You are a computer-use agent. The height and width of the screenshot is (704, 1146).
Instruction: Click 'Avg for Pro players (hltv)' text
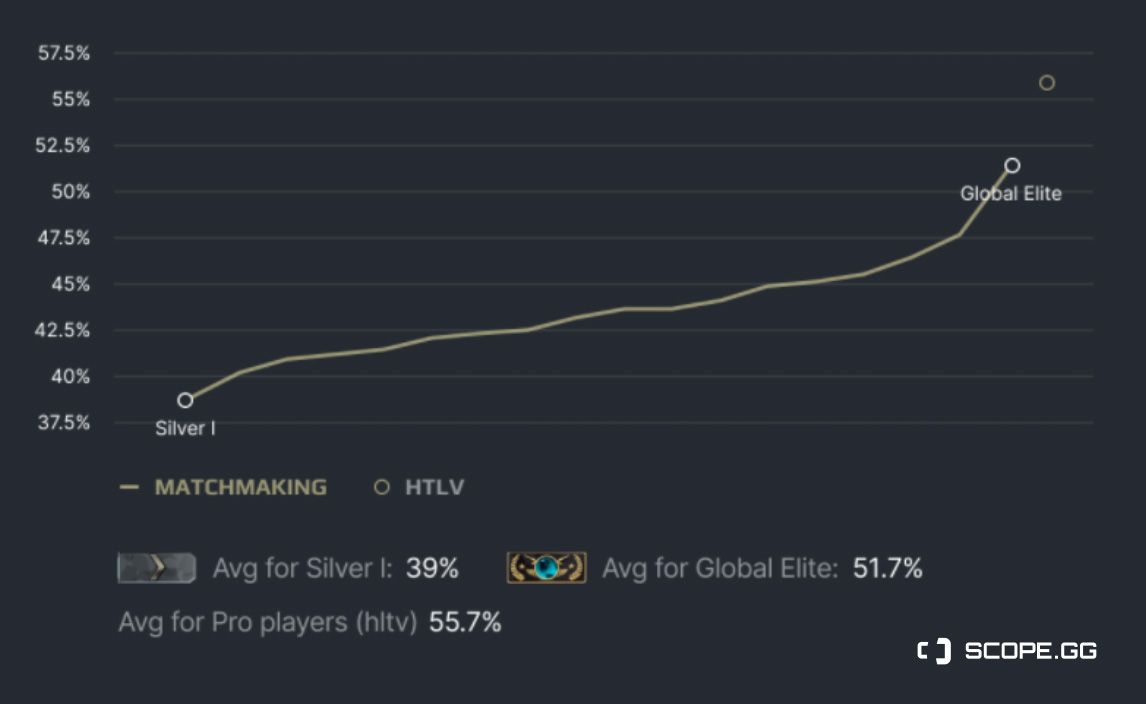267,623
